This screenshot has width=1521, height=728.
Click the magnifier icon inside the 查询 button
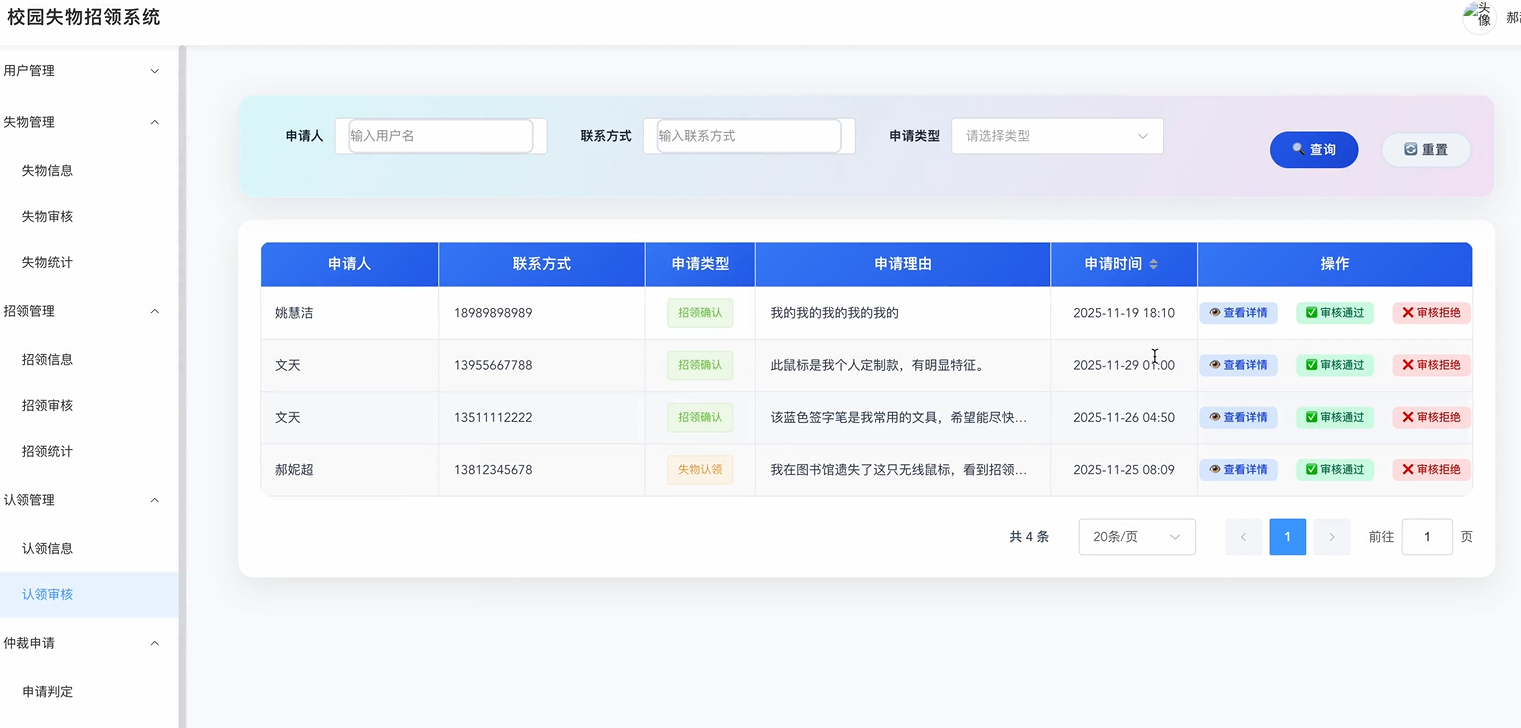coord(1296,149)
